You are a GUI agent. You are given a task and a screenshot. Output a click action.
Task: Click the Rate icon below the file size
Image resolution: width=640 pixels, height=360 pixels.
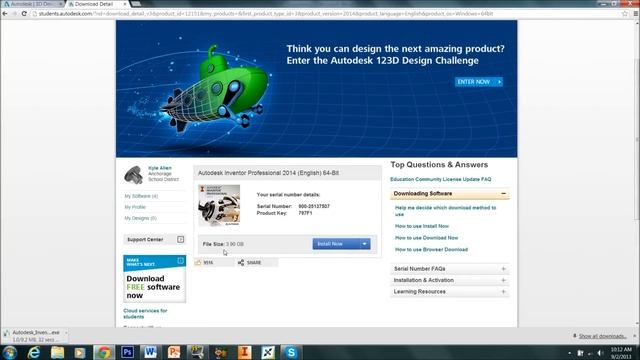[x=198, y=262]
